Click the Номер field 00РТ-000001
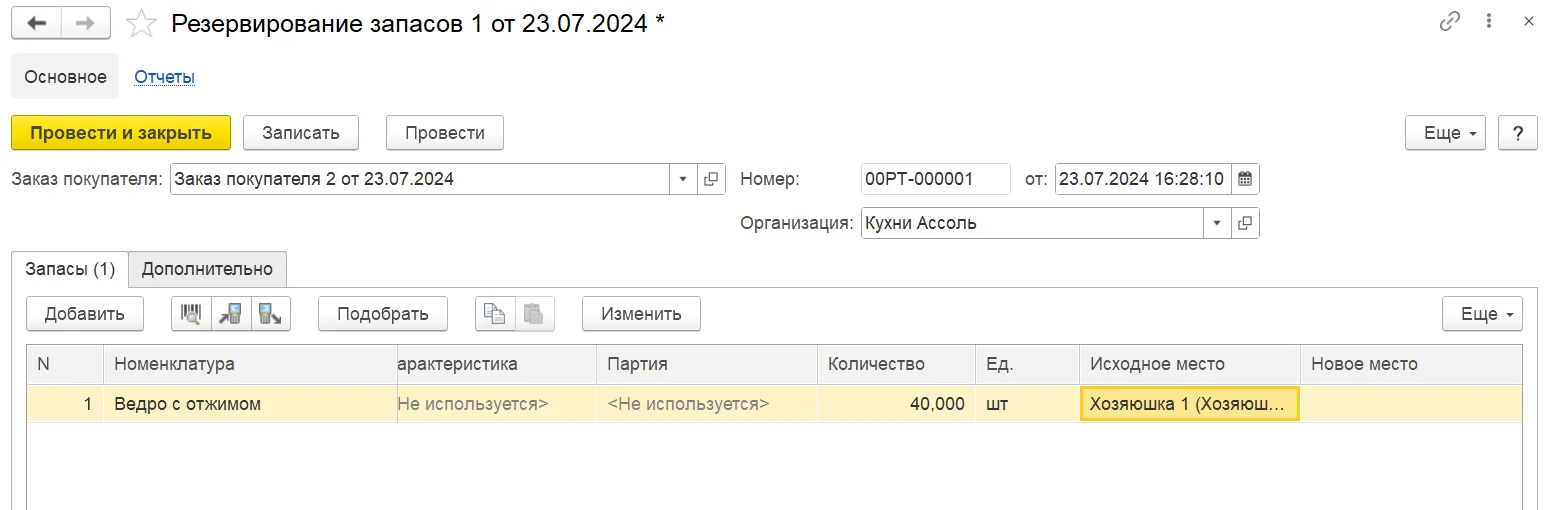Screen dimensions: 1550x510 click(x=935, y=179)
